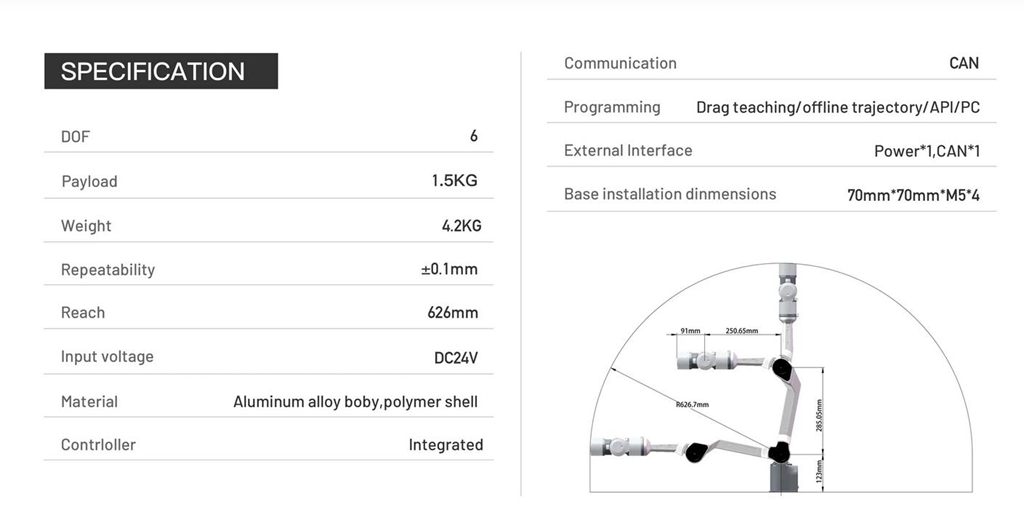This screenshot has height=528, width=1024.
Task: Click the DOF row label
Action: 76,137
